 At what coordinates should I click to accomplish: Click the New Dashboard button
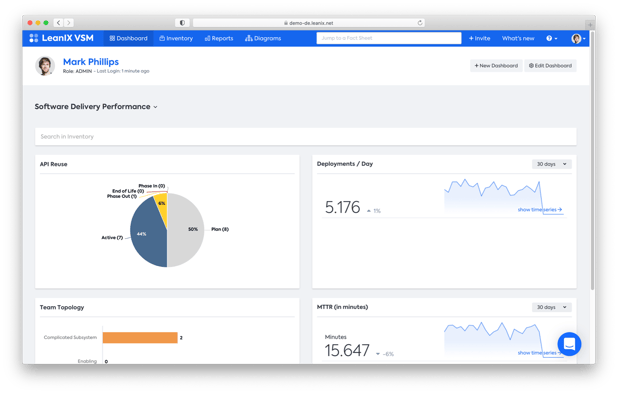pos(496,66)
